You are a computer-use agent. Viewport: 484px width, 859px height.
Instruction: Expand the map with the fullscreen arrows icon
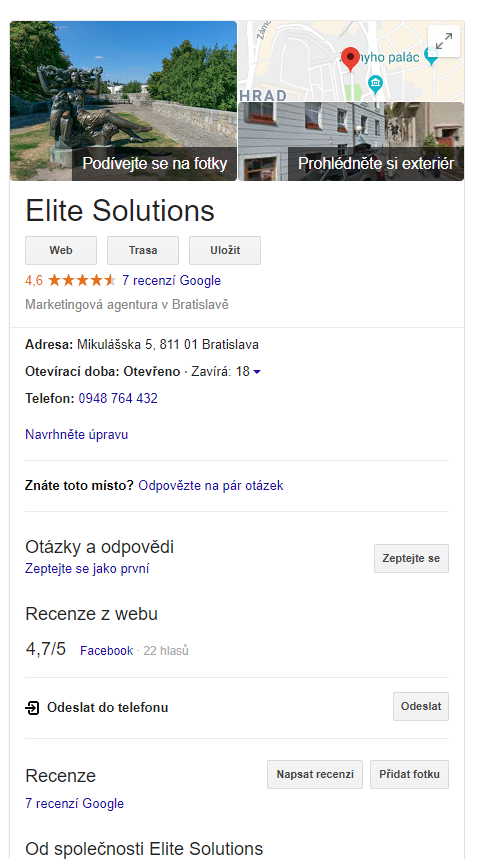coord(444,41)
